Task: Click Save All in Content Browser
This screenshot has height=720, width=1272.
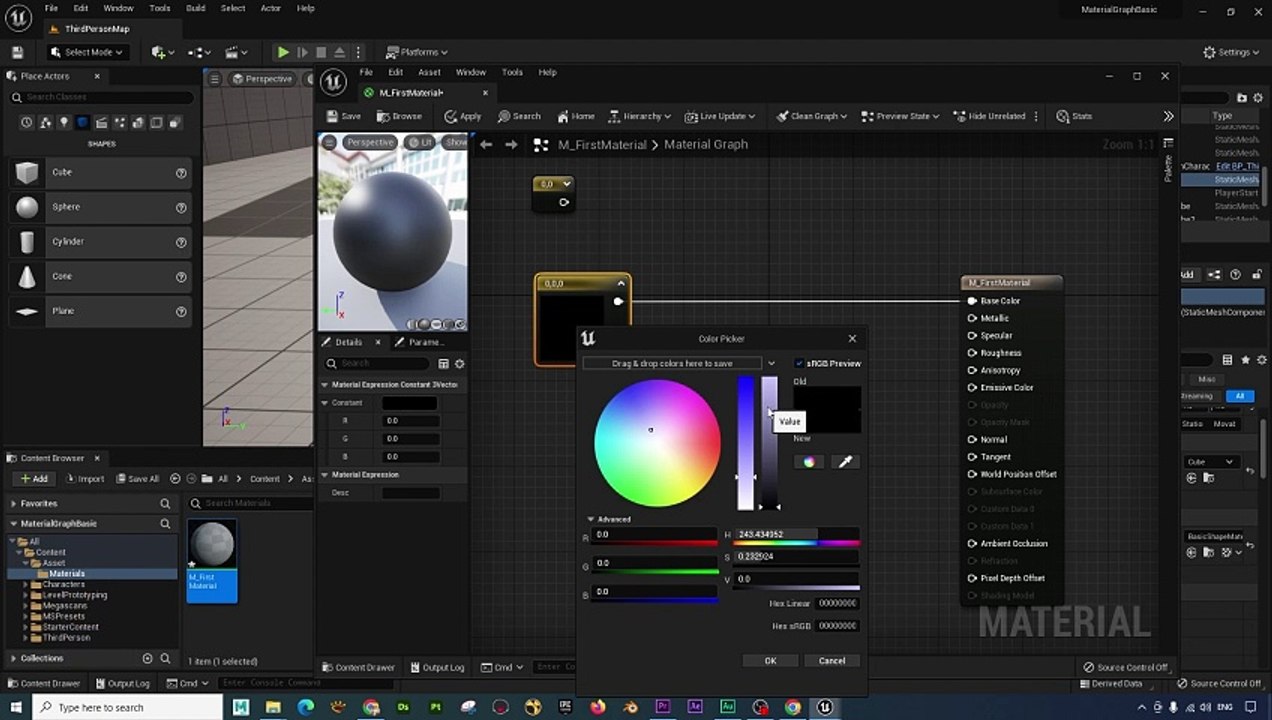Action: [x=136, y=478]
